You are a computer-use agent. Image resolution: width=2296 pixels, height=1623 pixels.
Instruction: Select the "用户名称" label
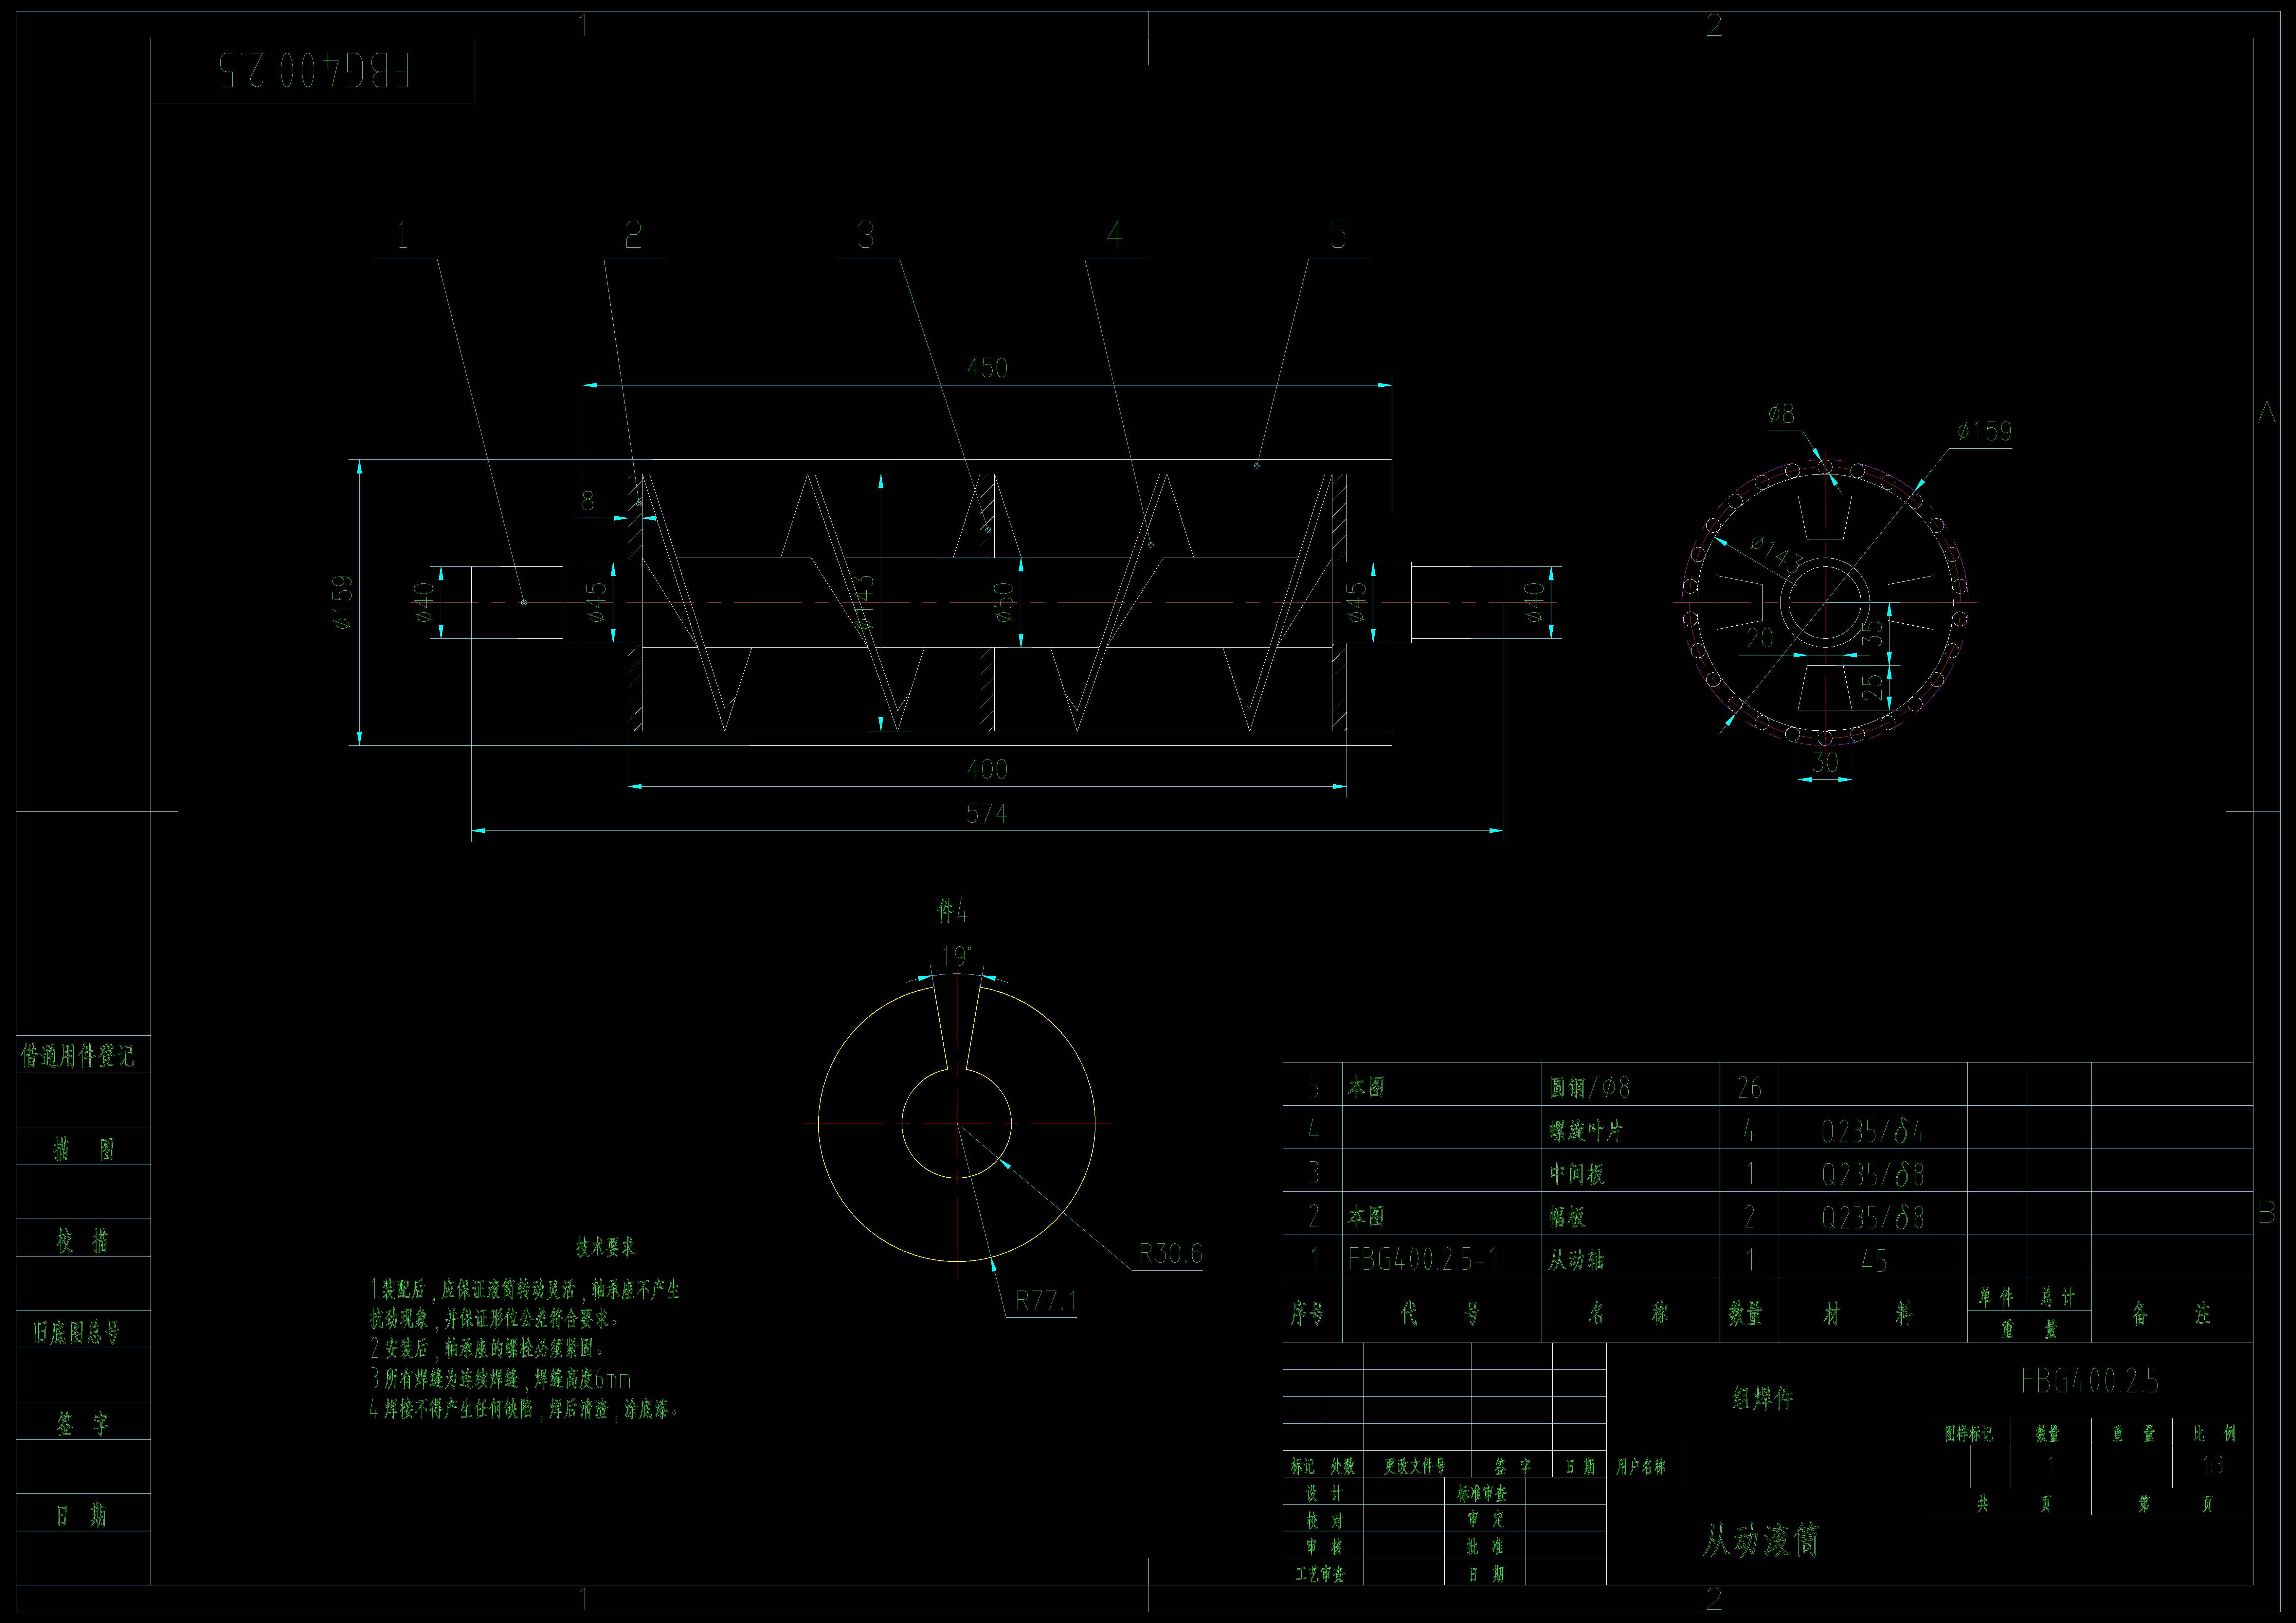click(x=1641, y=1467)
